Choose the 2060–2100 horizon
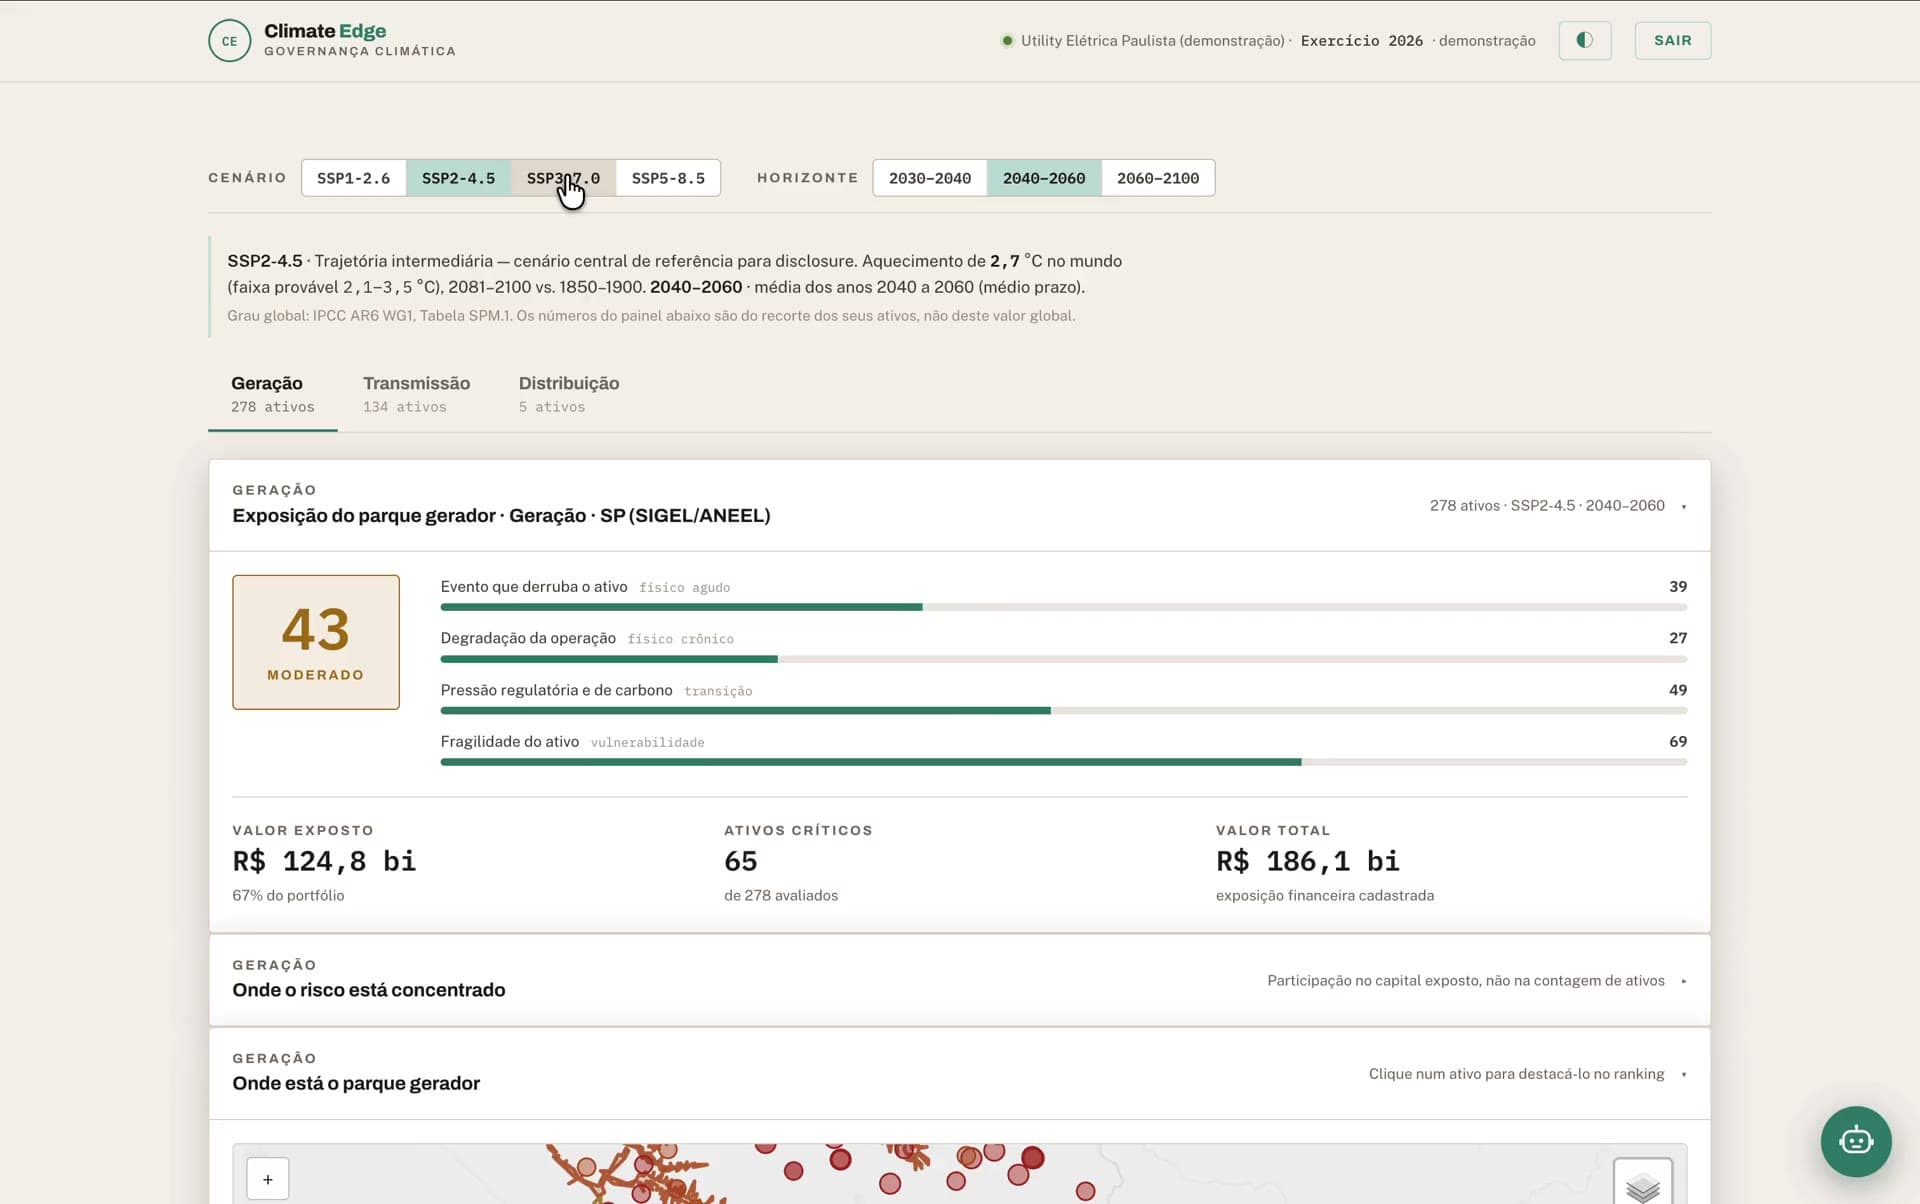 click(x=1158, y=178)
